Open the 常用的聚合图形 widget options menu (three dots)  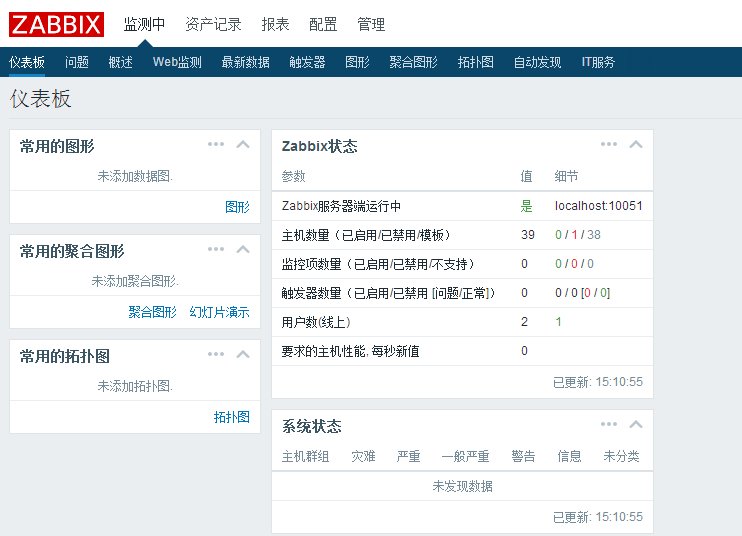[x=216, y=249]
